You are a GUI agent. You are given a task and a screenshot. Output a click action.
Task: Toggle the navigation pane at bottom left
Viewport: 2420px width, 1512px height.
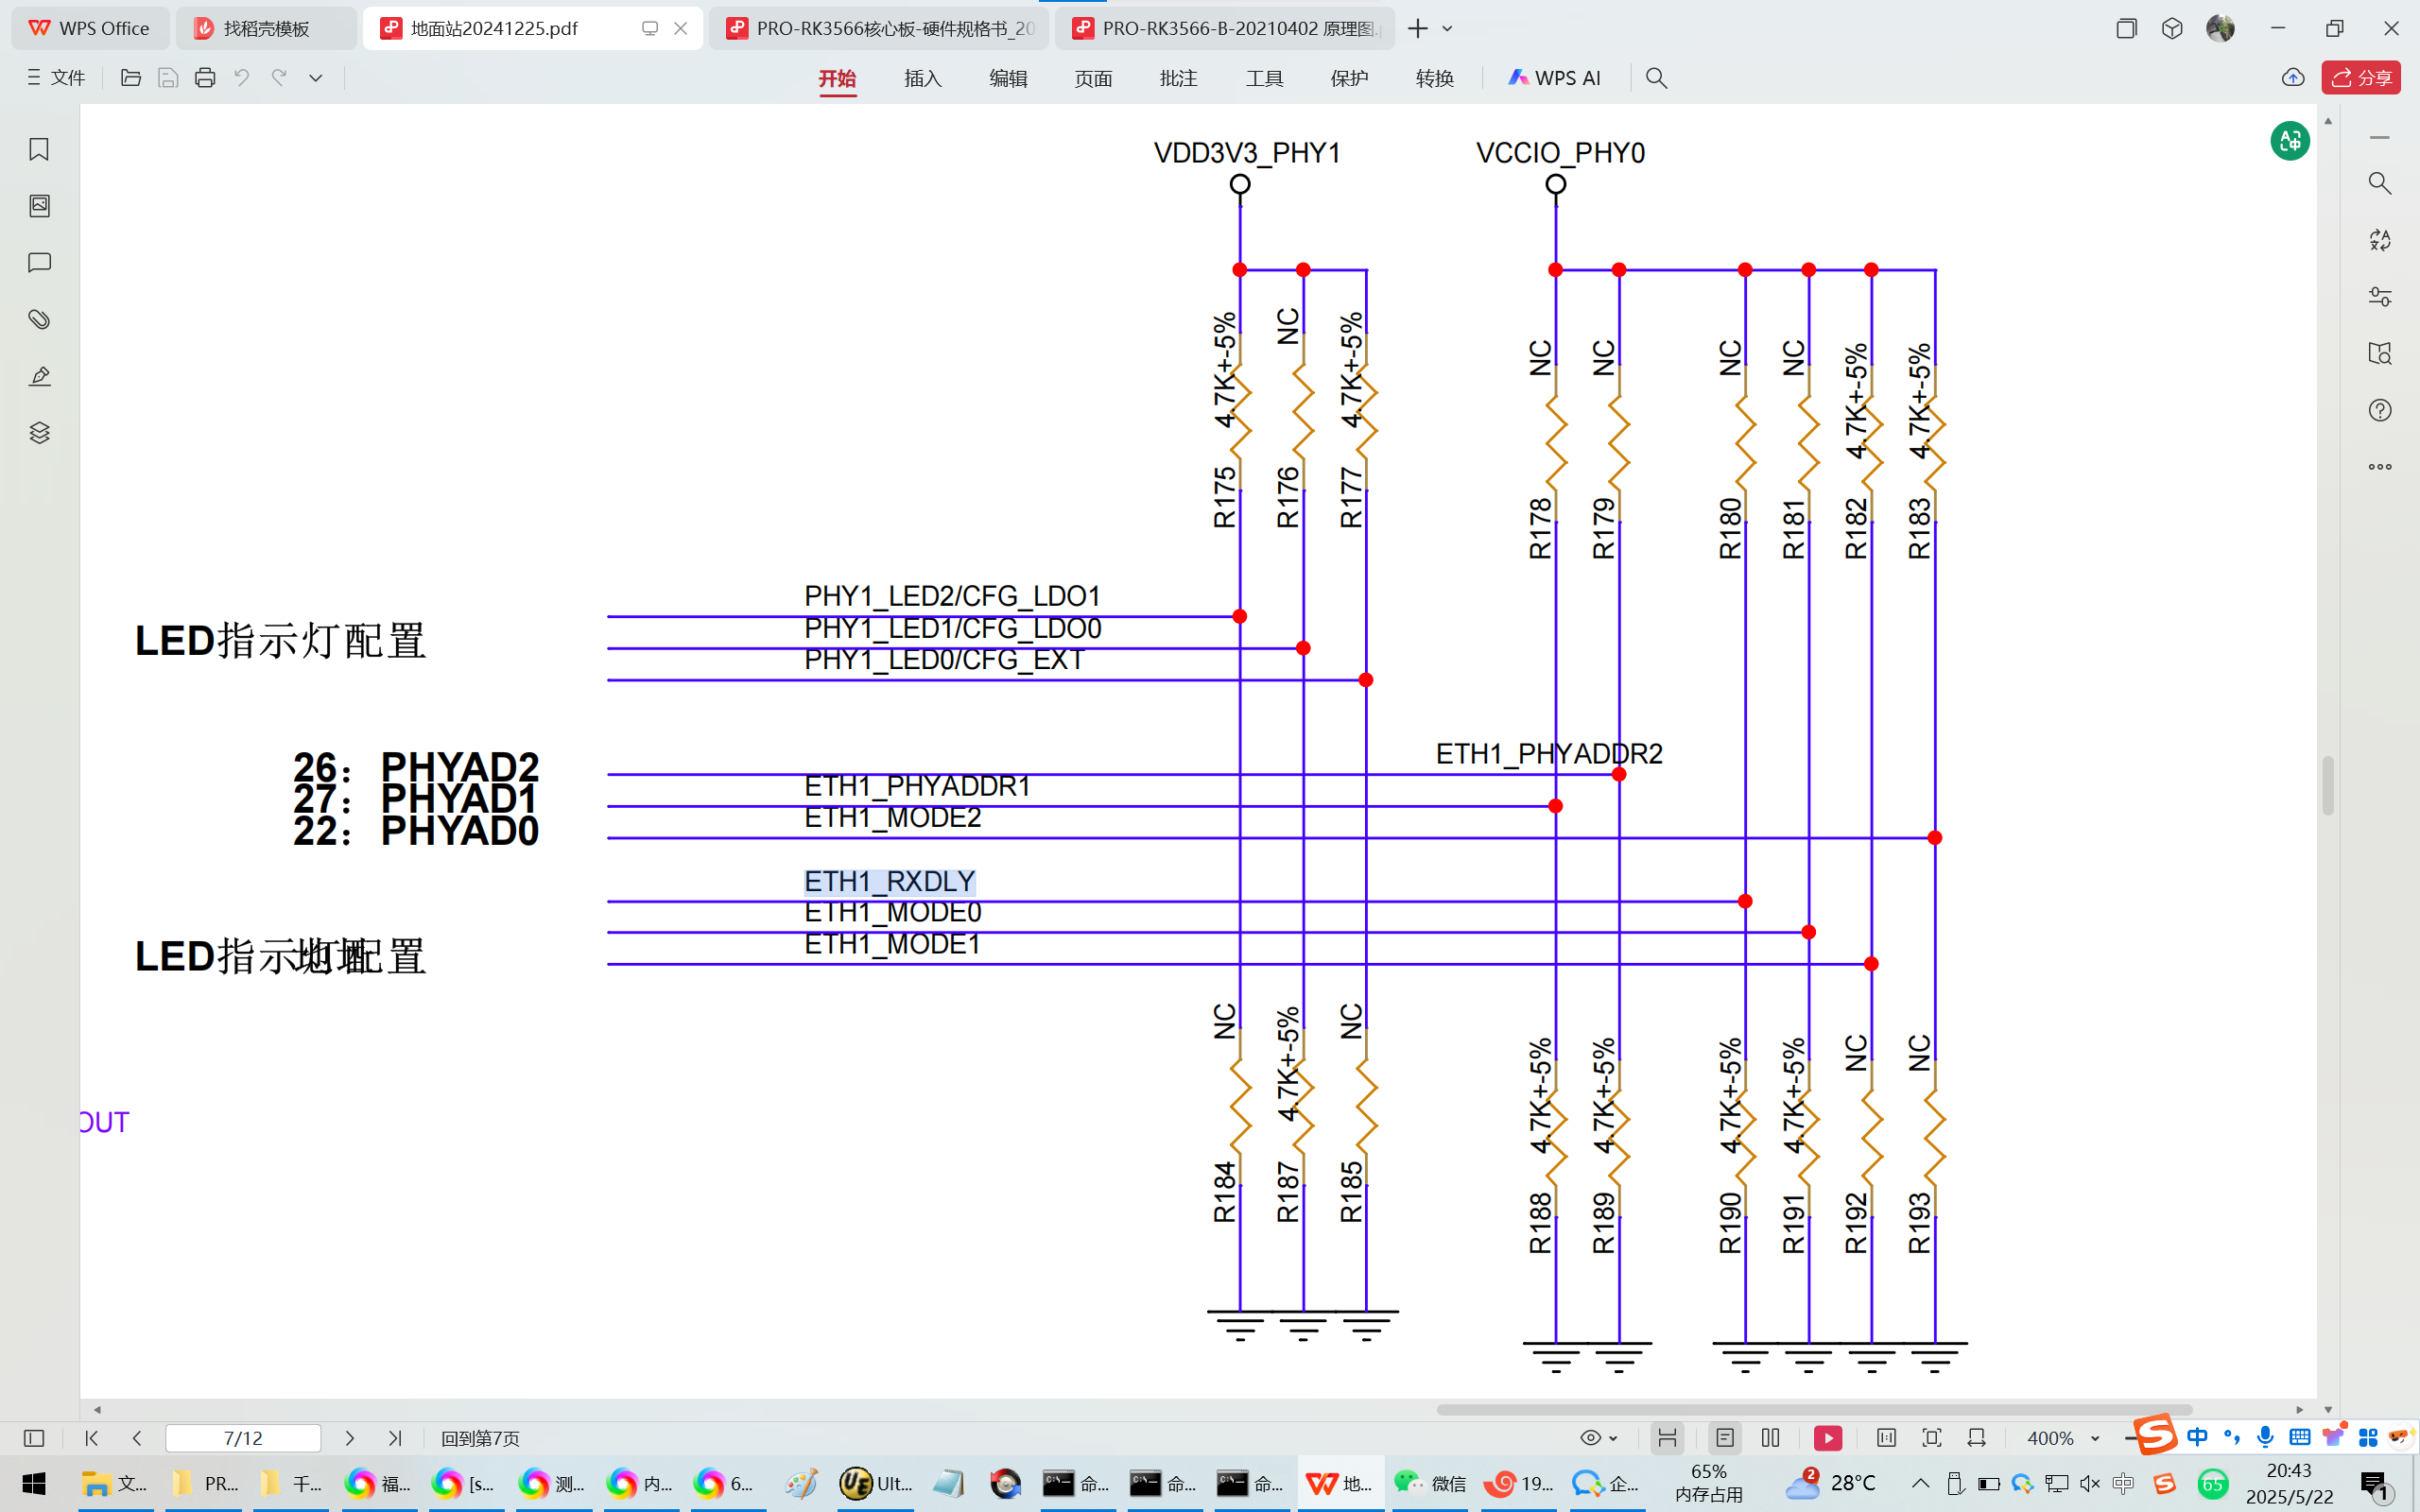pos(34,1438)
